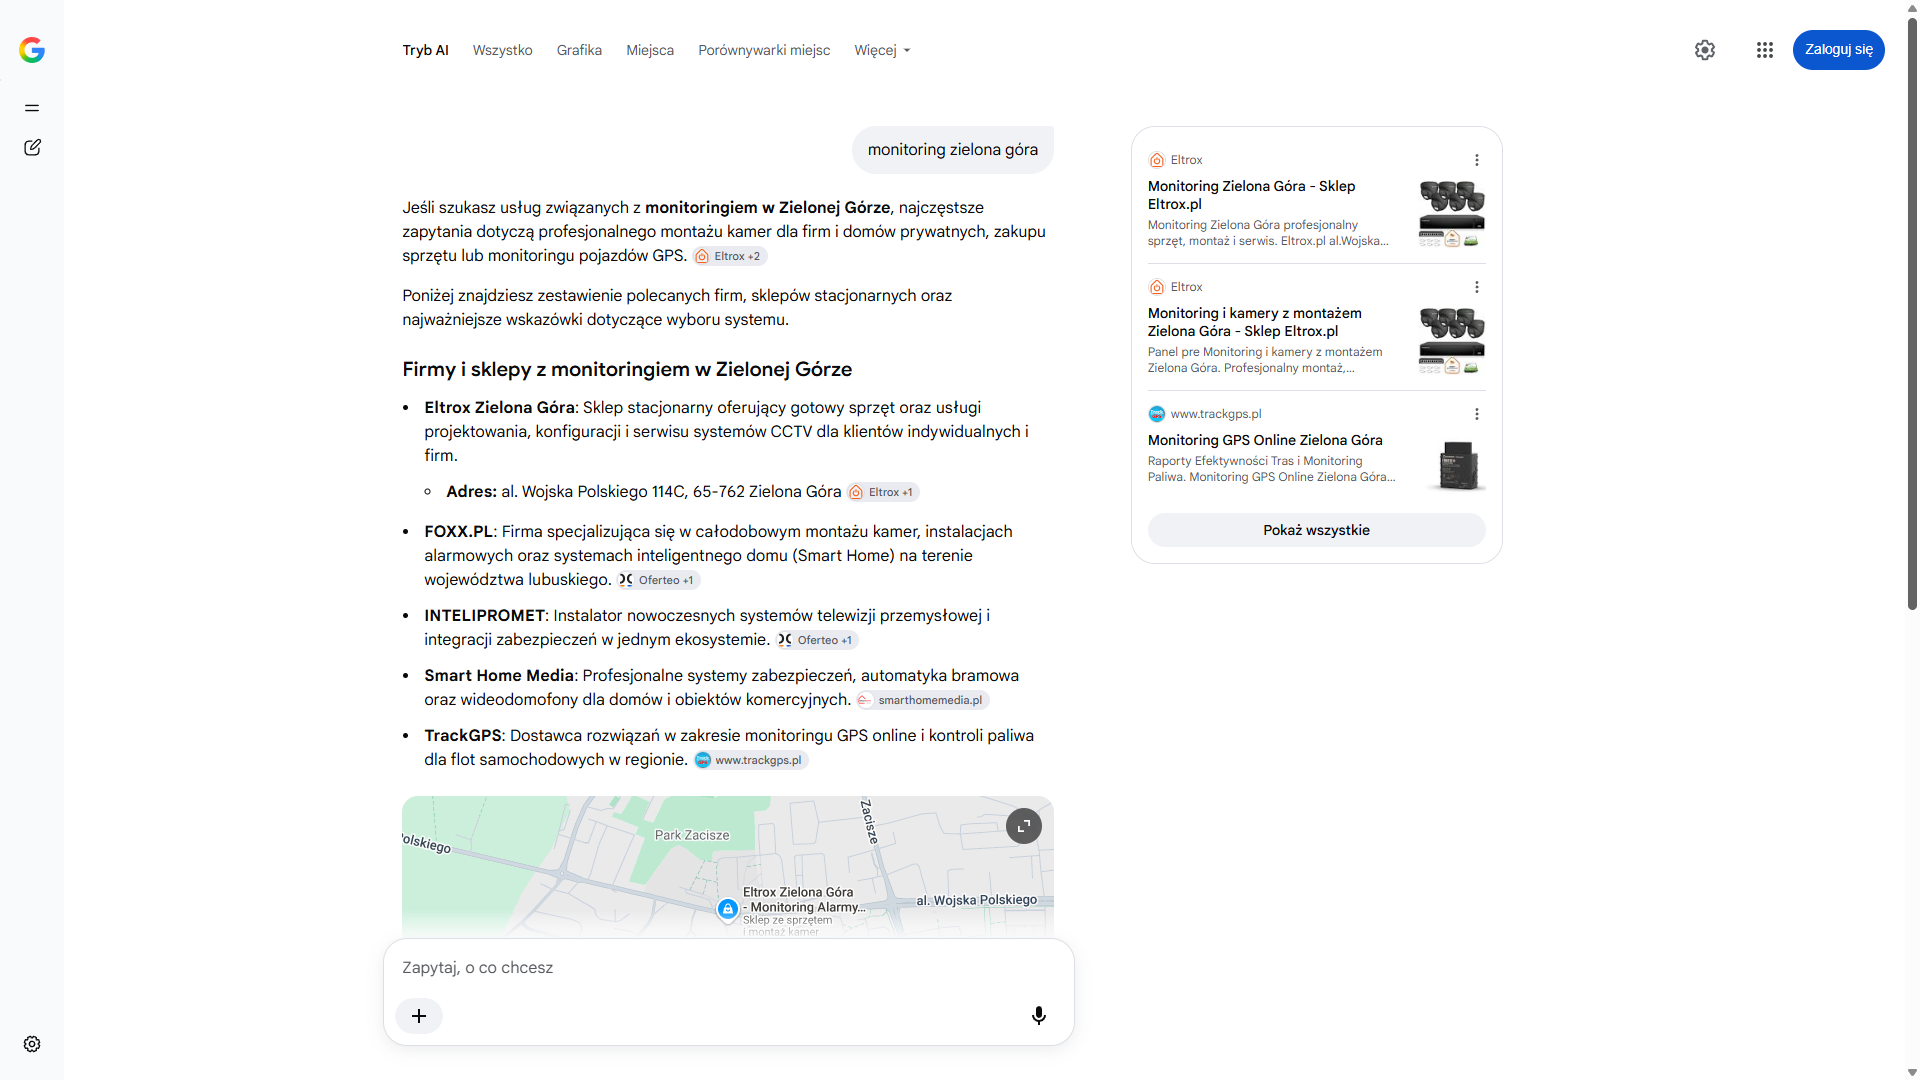The image size is (1920, 1080).
Task: Switch to Grafika tab
Action: pyautogui.click(x=579, y=50)
